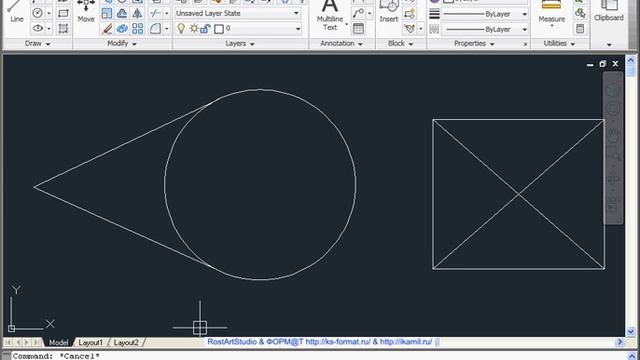This screenshot has height=360, width=640.
Task: Select the Explode tool icon
Action: click(x=122, y=29)
